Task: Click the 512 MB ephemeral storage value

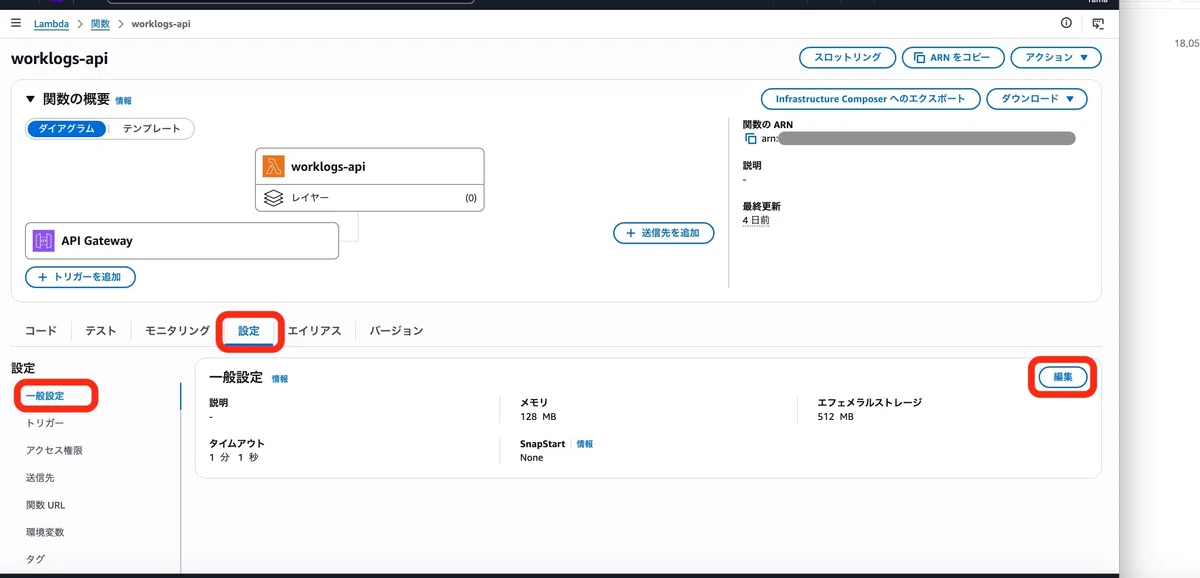Action: coord(836,416)
